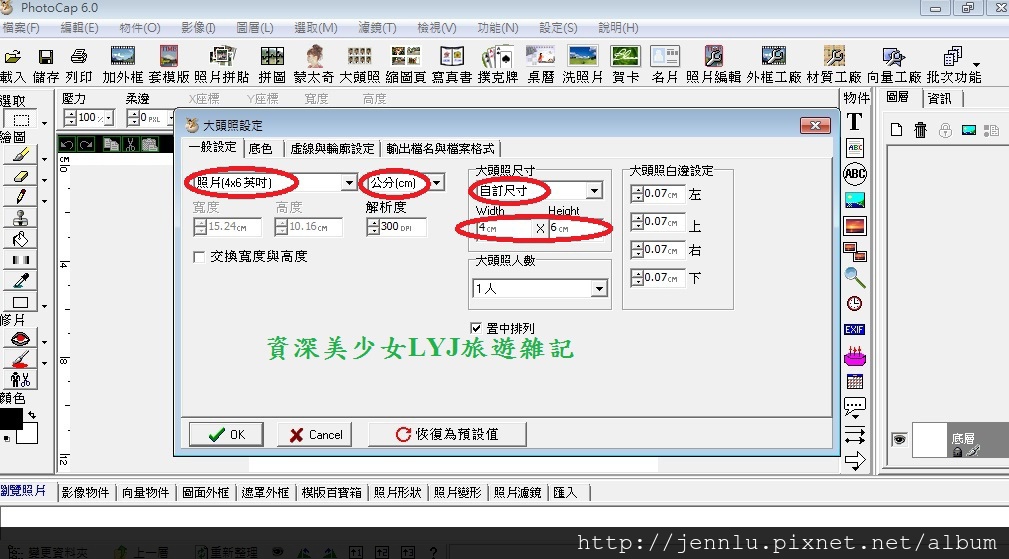Open the 大頭照 ID photo tool
The height and width of the screenshot is (559, 1009).
pos(360,64)
